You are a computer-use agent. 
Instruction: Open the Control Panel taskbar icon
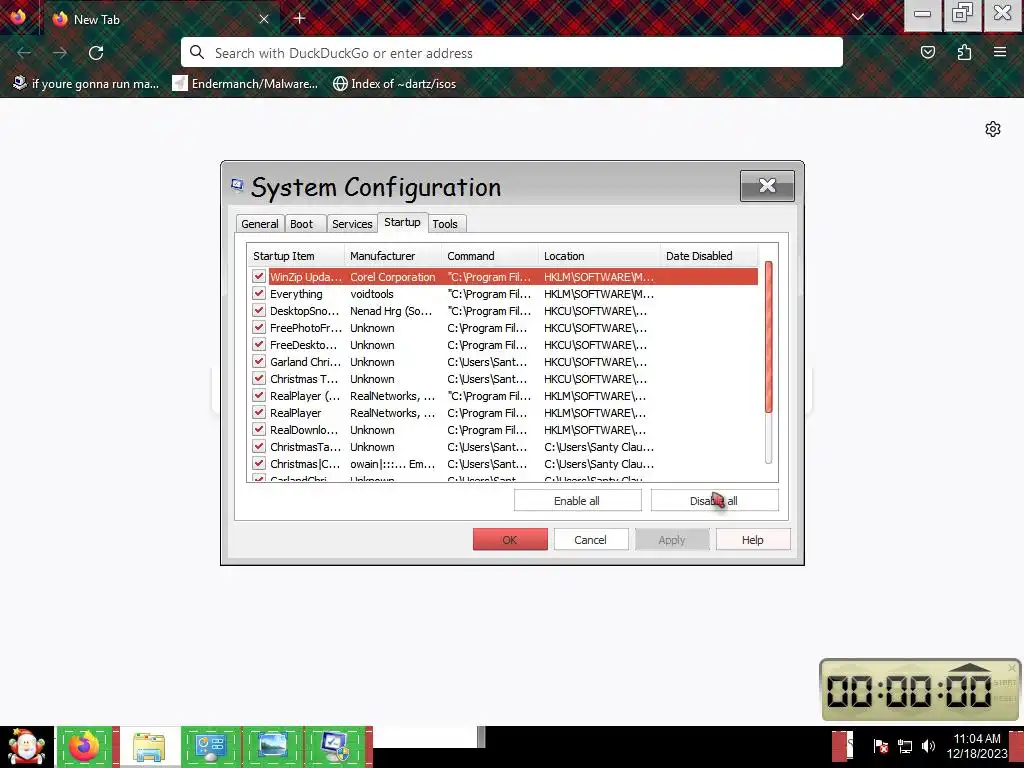click(210, 746)
